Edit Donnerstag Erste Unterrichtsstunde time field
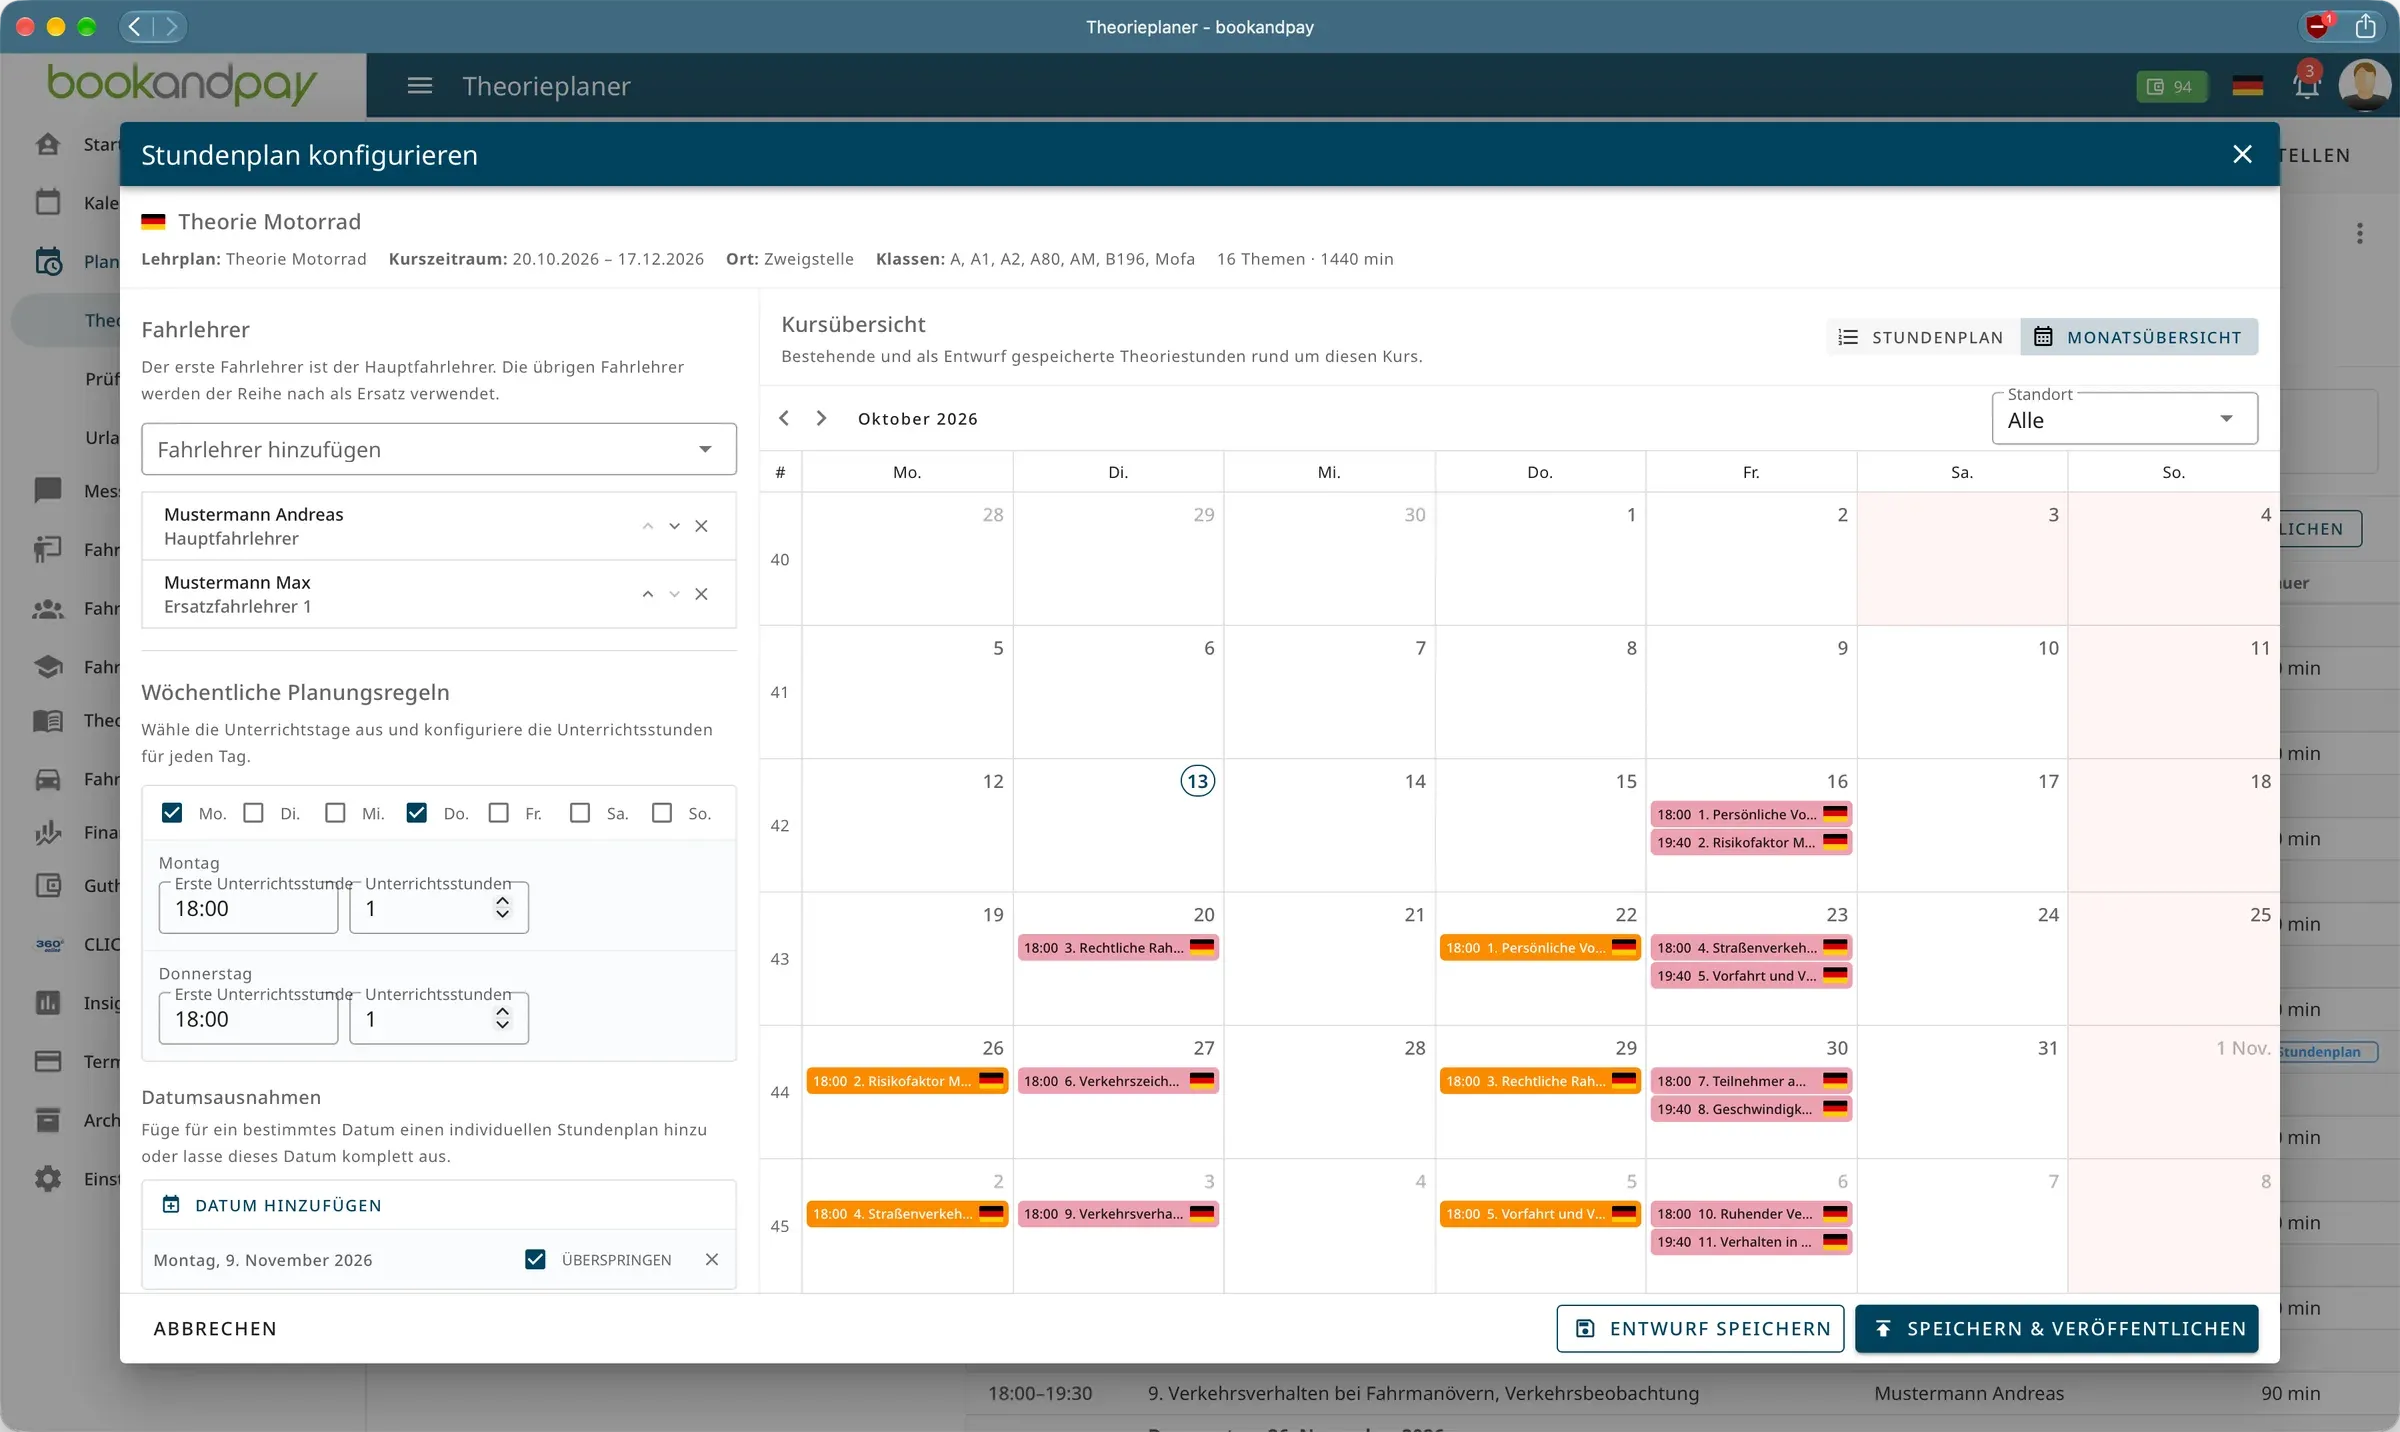This screenshot has height=1432, width=2400. [248, 1019]
